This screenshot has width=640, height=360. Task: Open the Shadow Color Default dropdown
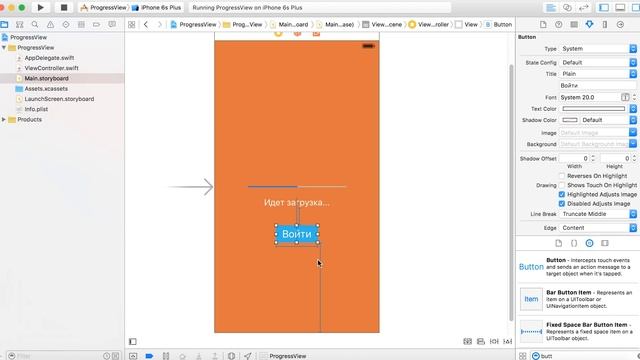pyautogui.click(x=609, y=120)
